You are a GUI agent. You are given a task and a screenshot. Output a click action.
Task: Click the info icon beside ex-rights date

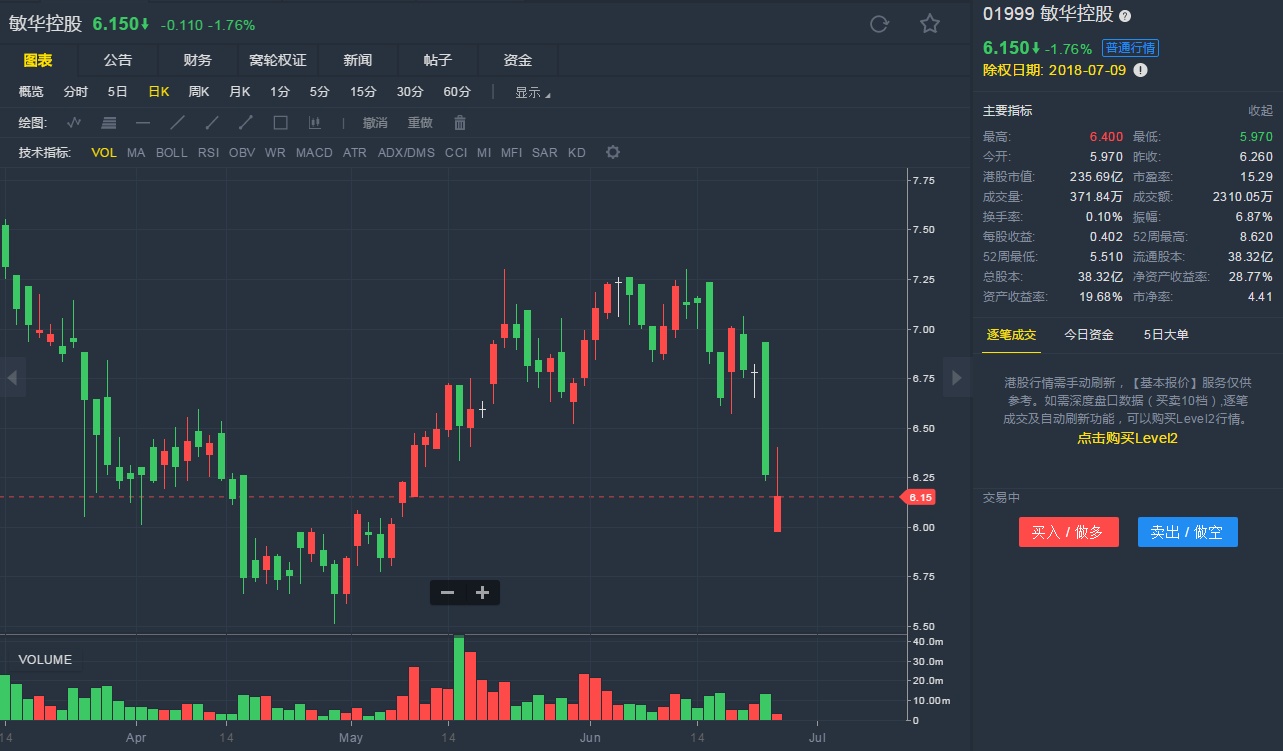click(x=1140, y=70)
